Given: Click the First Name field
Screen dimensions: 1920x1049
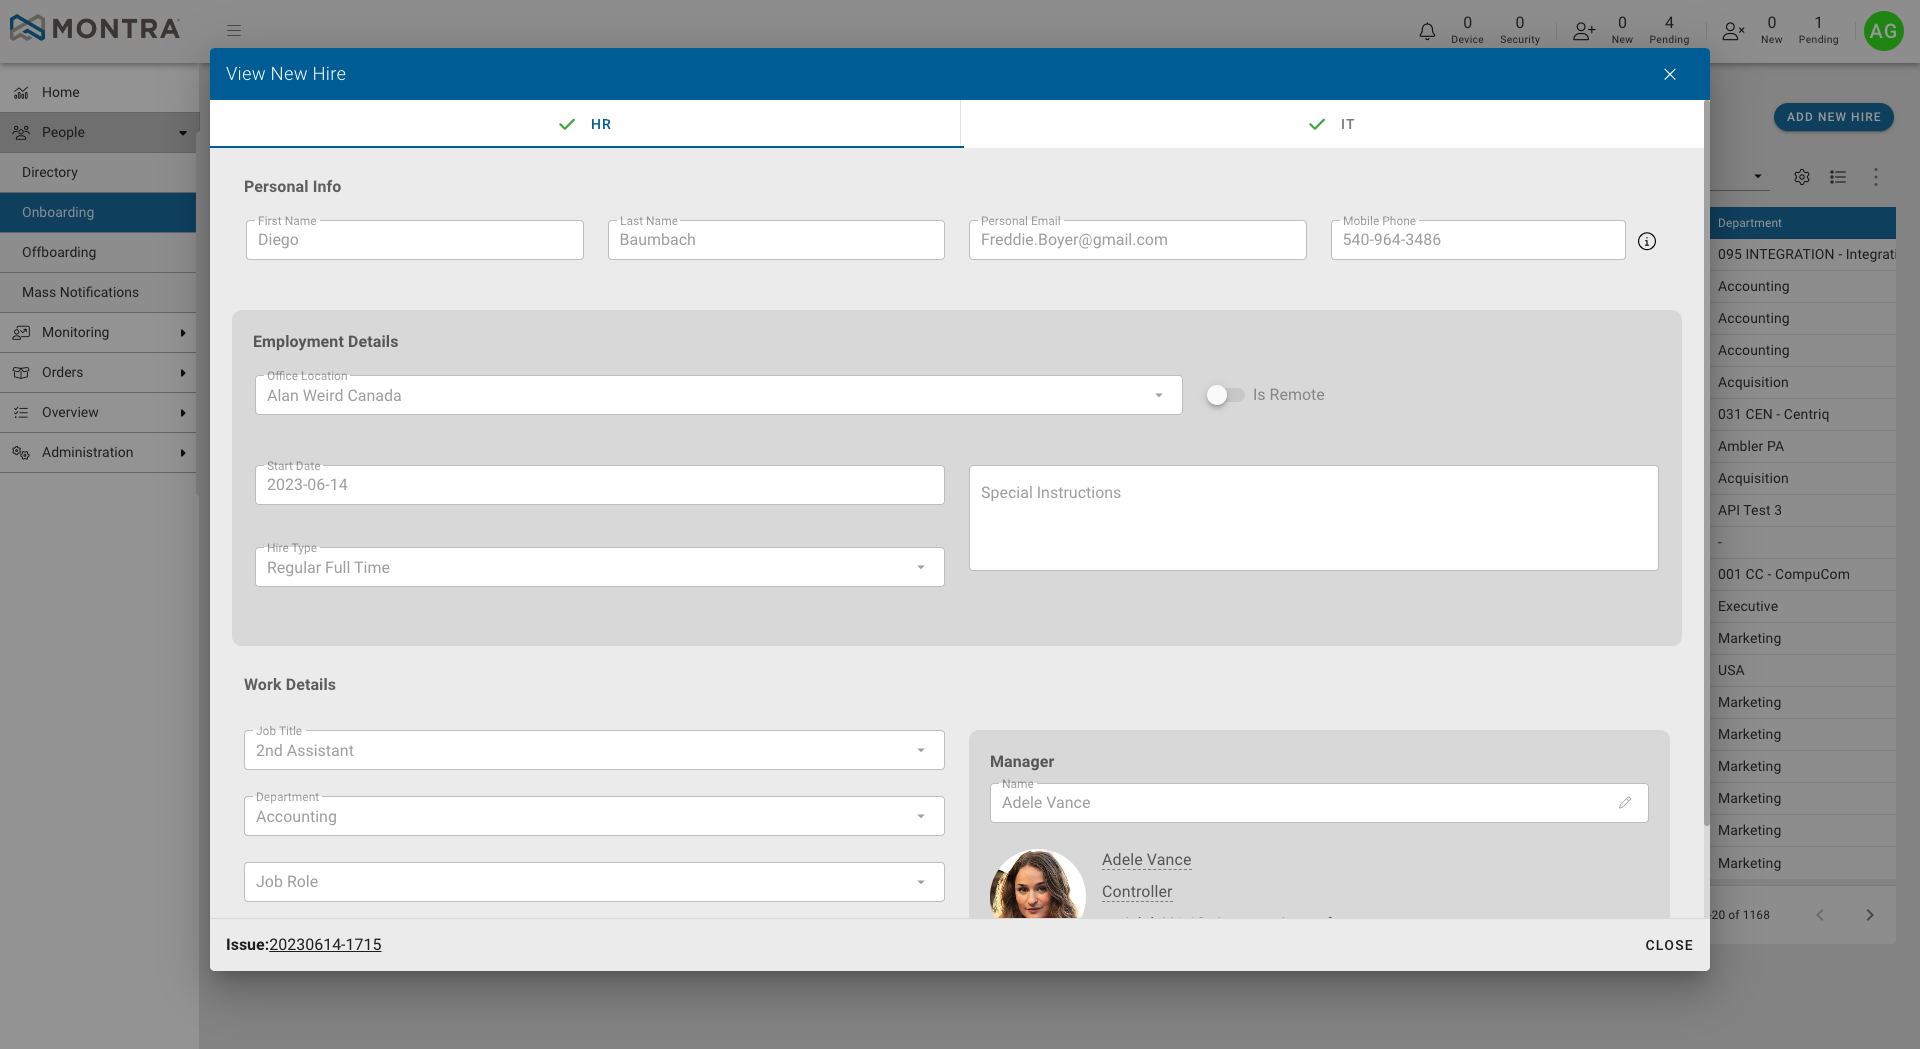Looking at the screenshot, I should tap(415, 240).
